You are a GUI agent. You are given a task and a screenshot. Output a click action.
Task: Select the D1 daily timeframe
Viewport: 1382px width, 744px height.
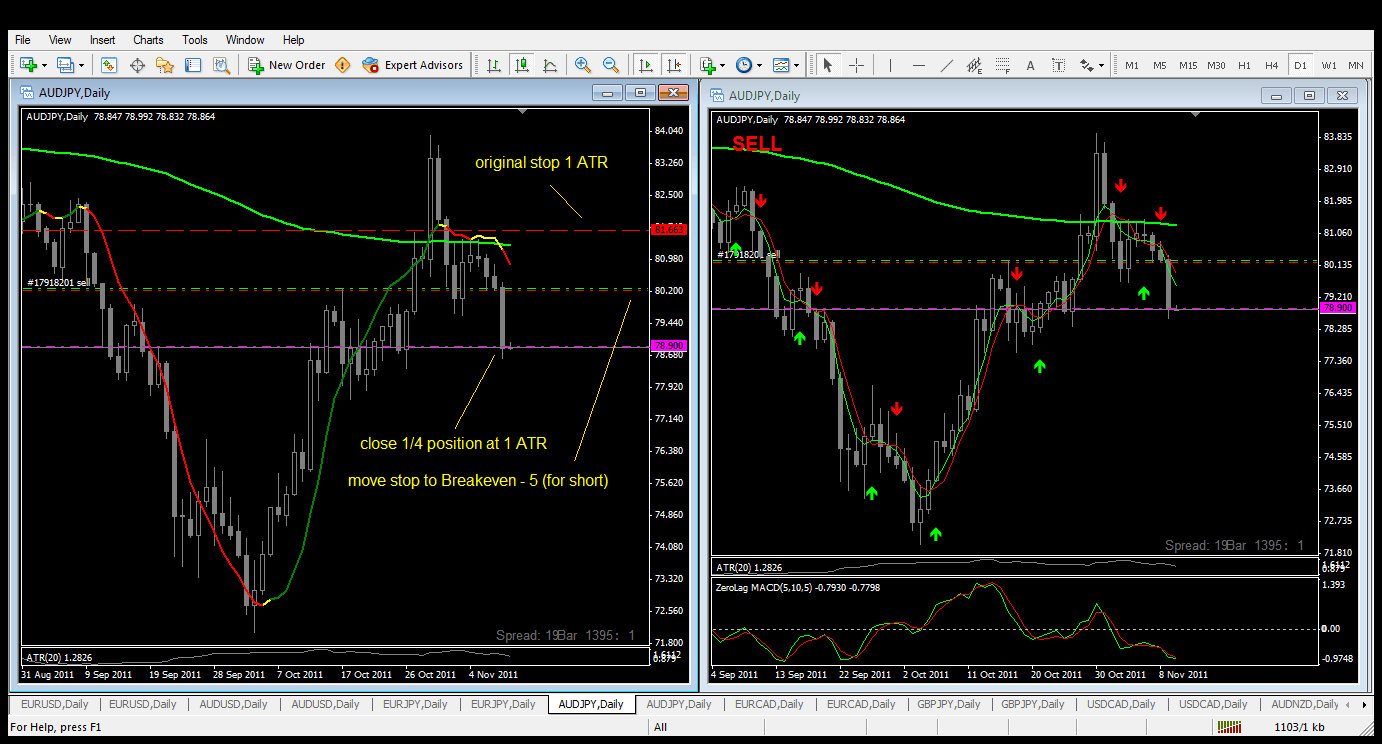point(1300,65)
